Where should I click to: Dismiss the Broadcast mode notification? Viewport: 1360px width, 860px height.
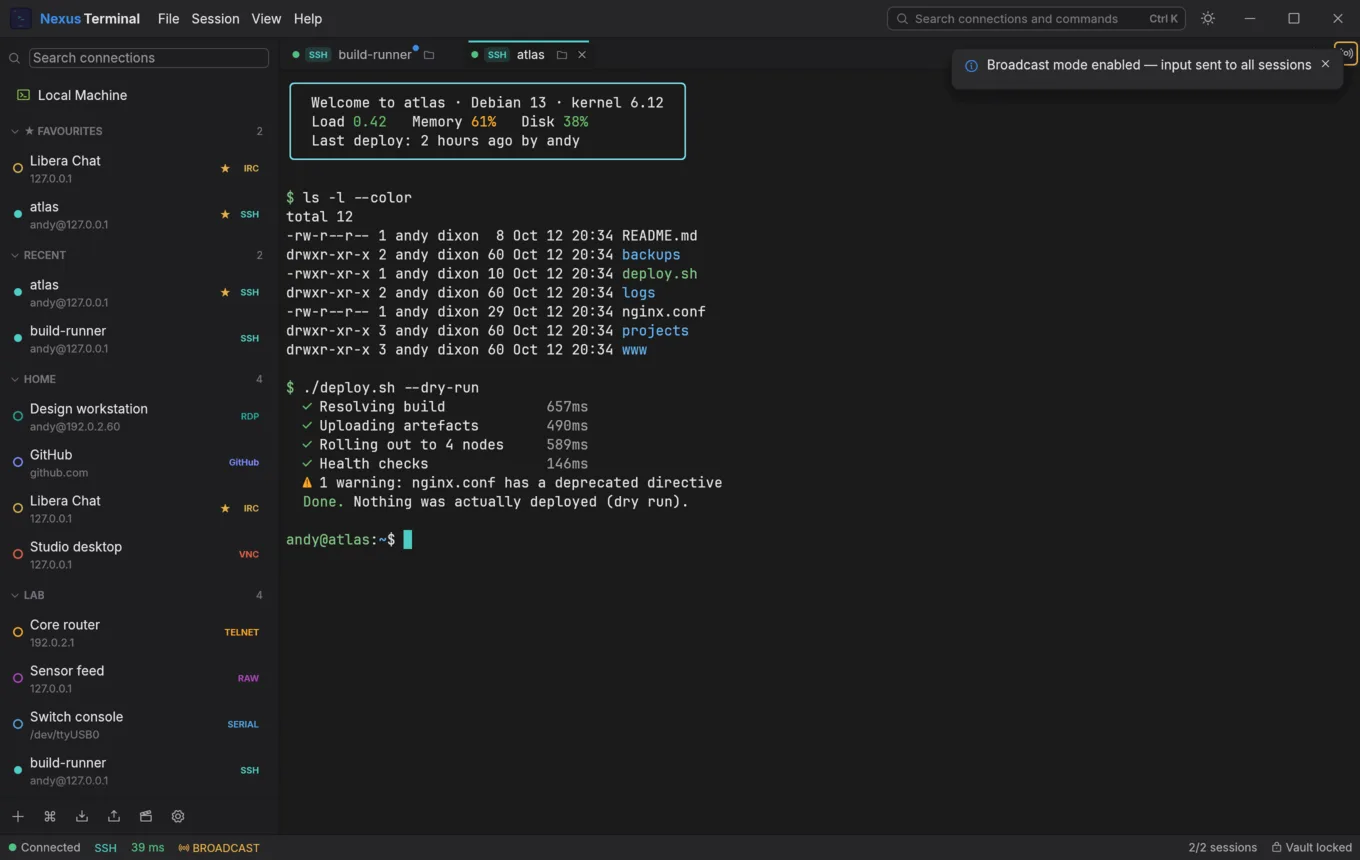(x=1326, y=64)
